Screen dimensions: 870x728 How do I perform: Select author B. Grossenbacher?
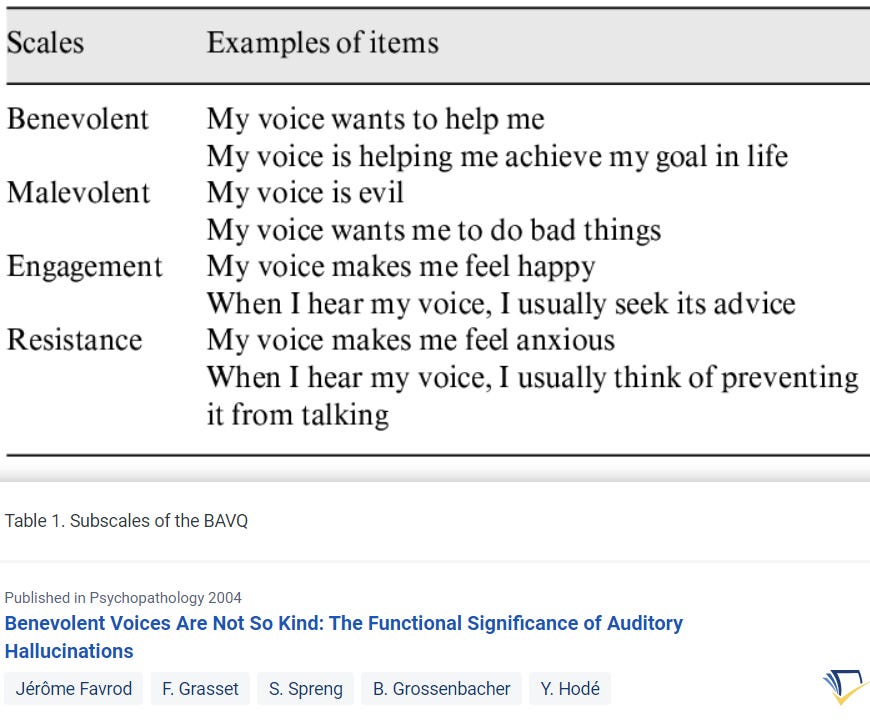[441, 689]
